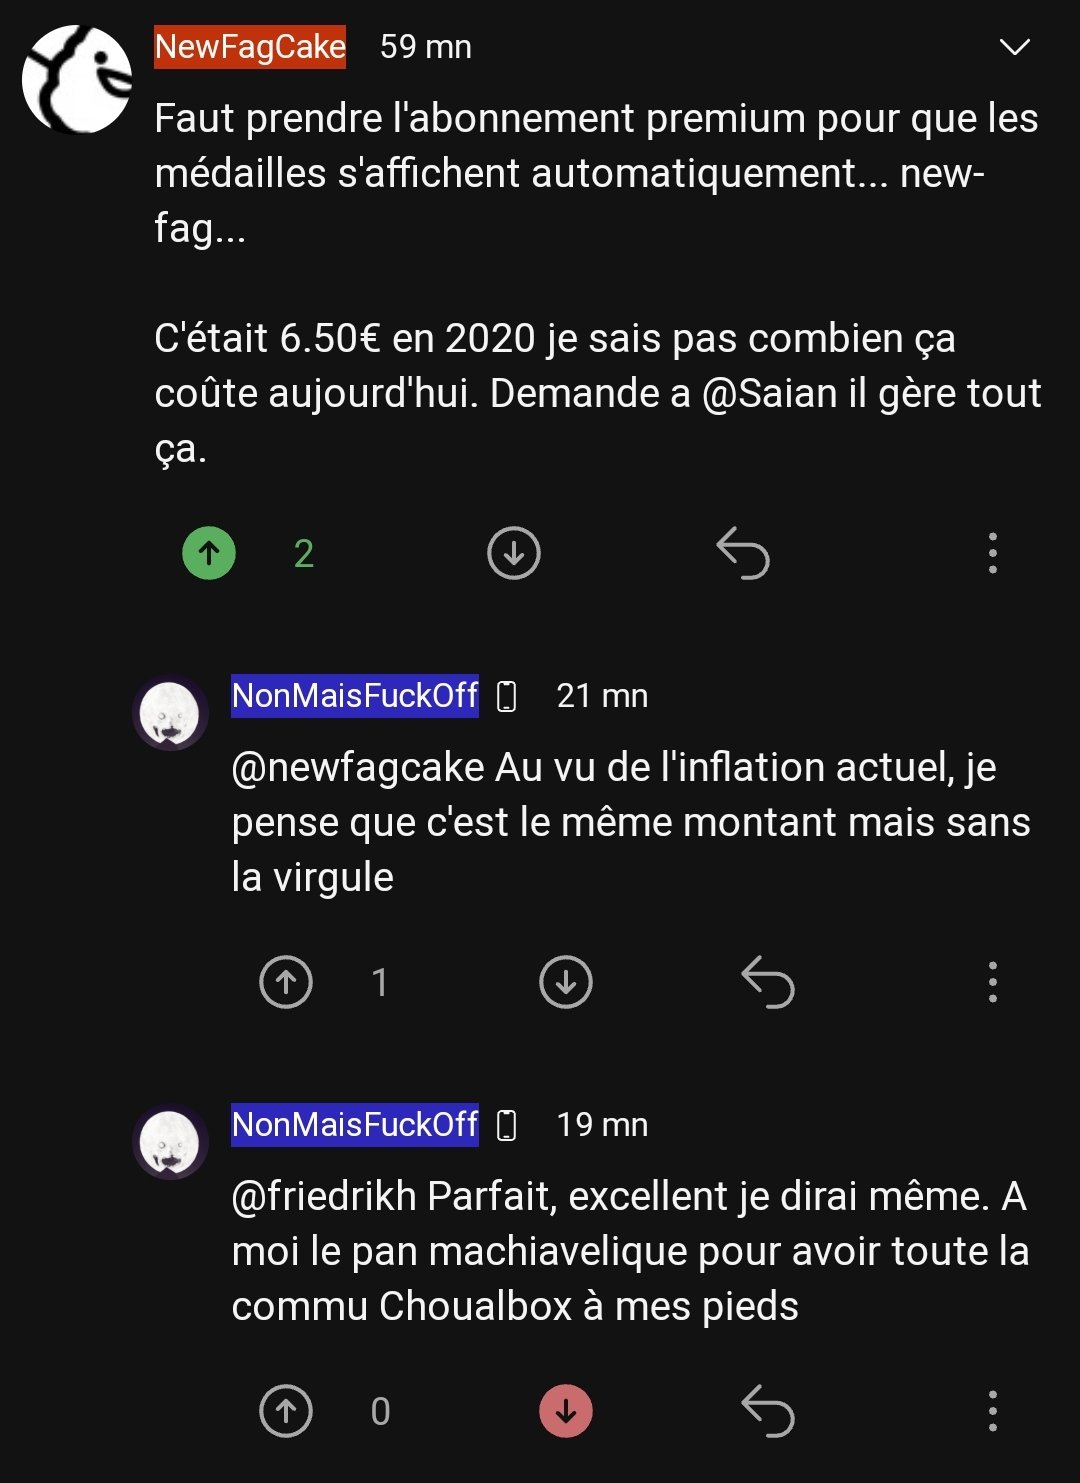View NewFagCake's black and white avatar
The image size is (1080, 1483).
tap(77, 79)
